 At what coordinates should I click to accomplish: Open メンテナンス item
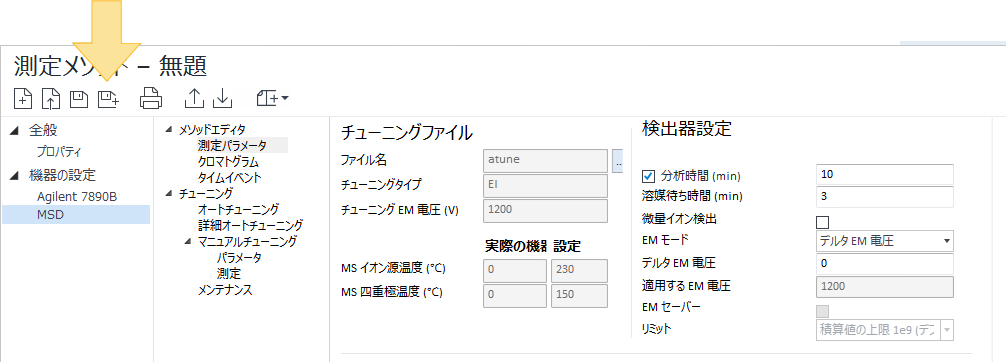pos(225,290)
